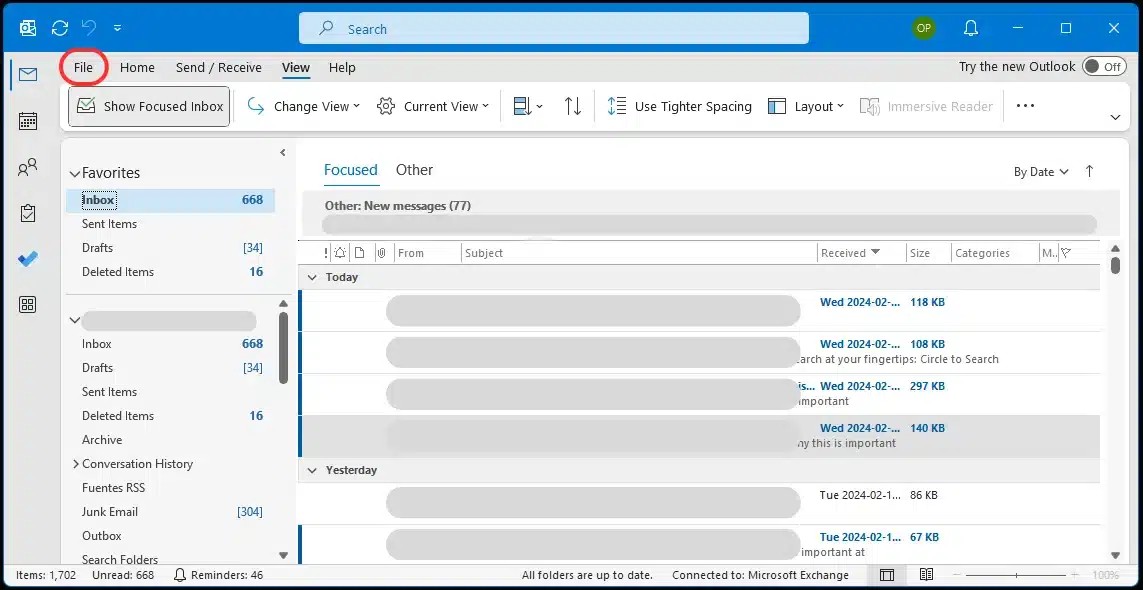1143x590 pixels.
Task: Open the Message Preview dropdown icon
Action: tap(528, 106)
